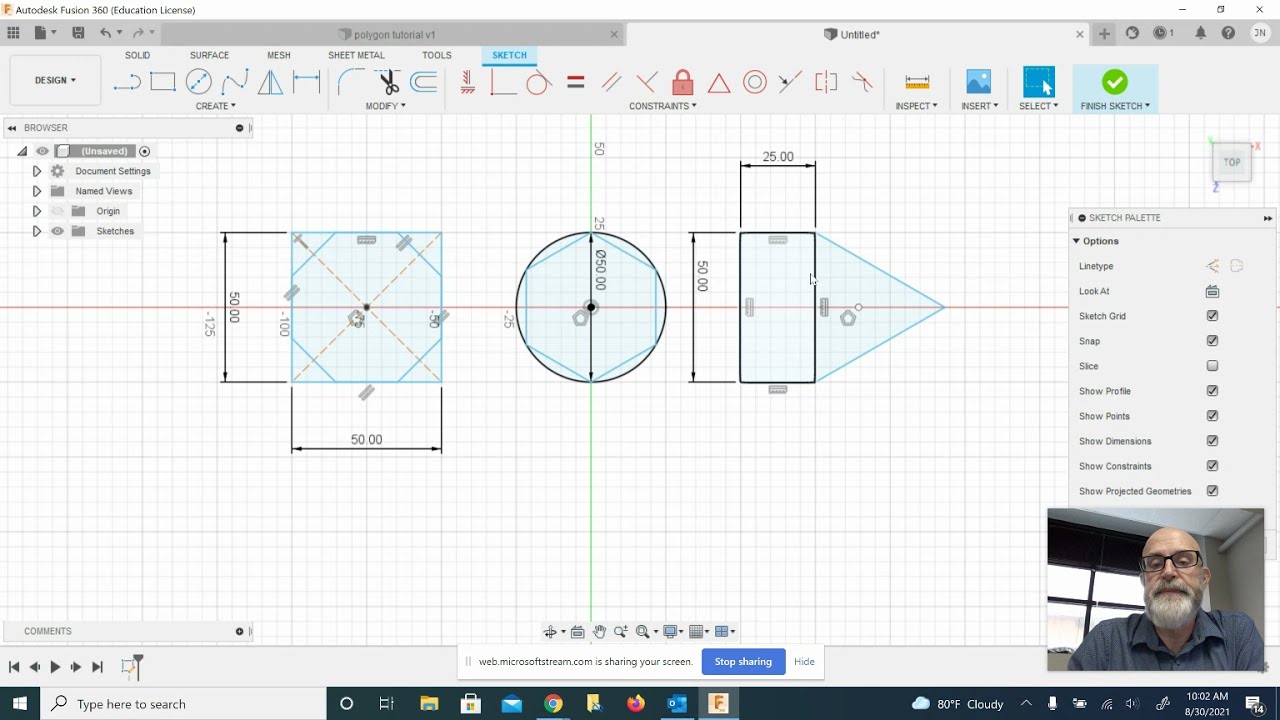1280x720 pixels.
Task: Toggle the Show Projected Geometries checkbox
Action: pos(1212,491)
